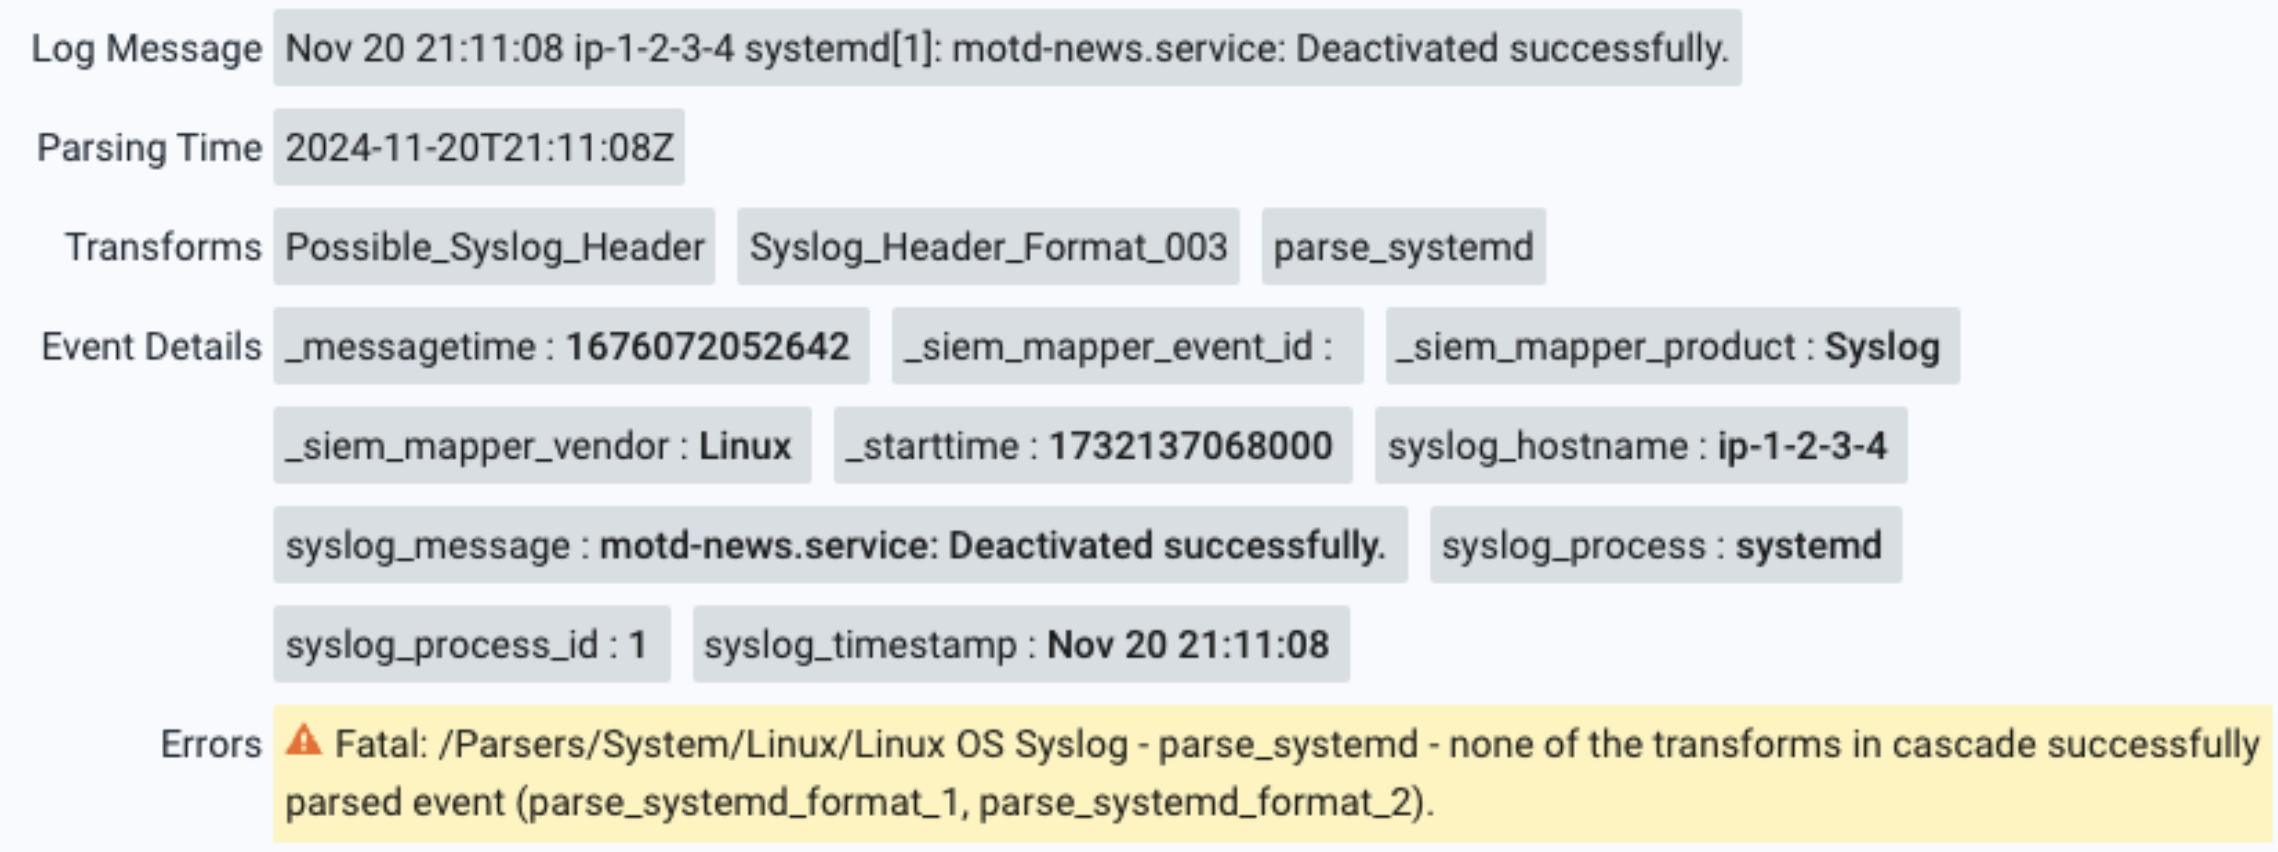Click the _messagetime event detail chip

point(570,347)
